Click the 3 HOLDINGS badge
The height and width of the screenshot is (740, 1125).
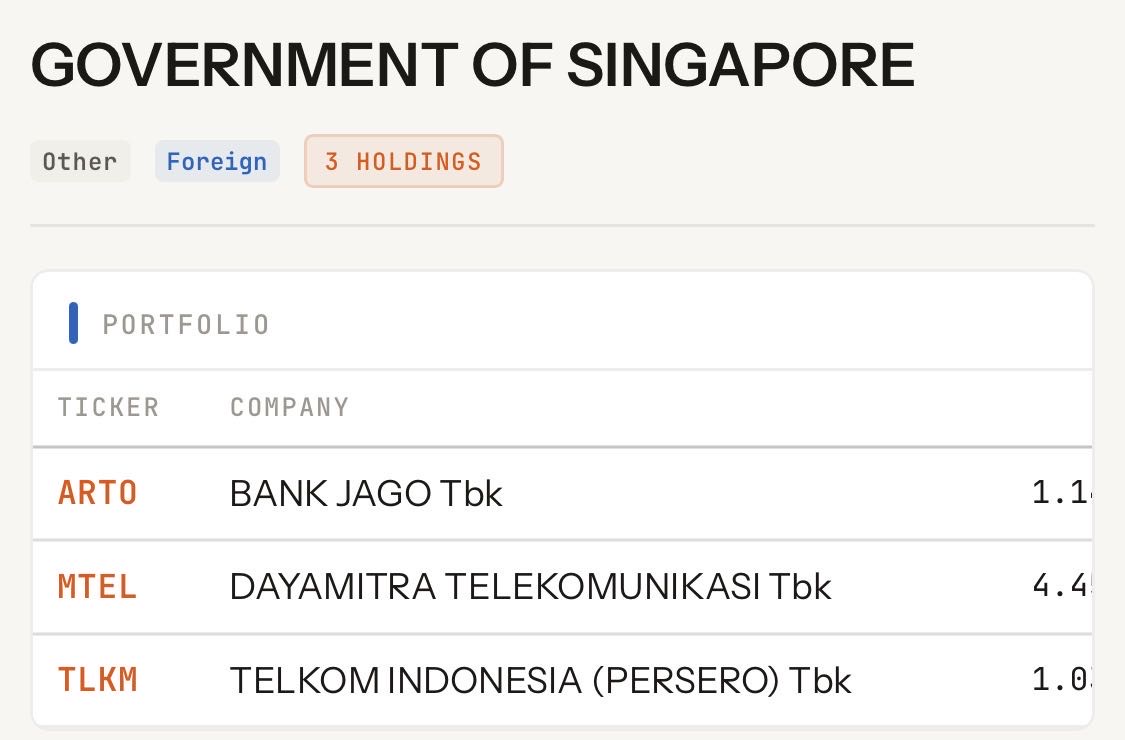(403, 162)
